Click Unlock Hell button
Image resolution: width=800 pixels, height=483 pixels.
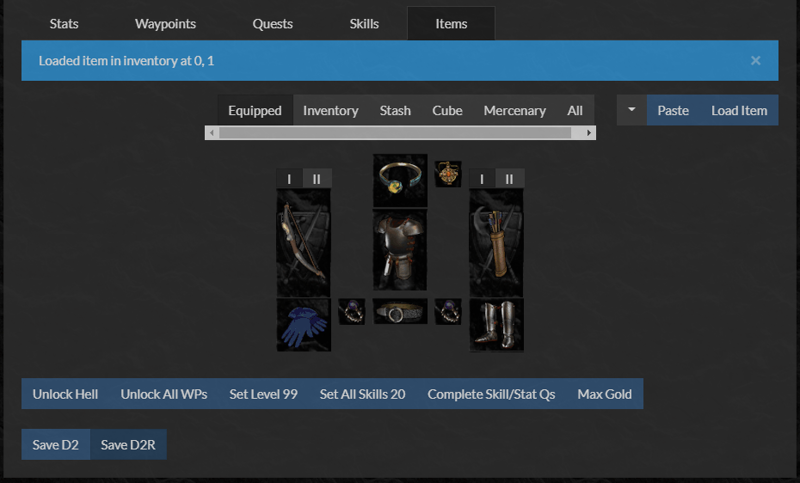(65, 394)
